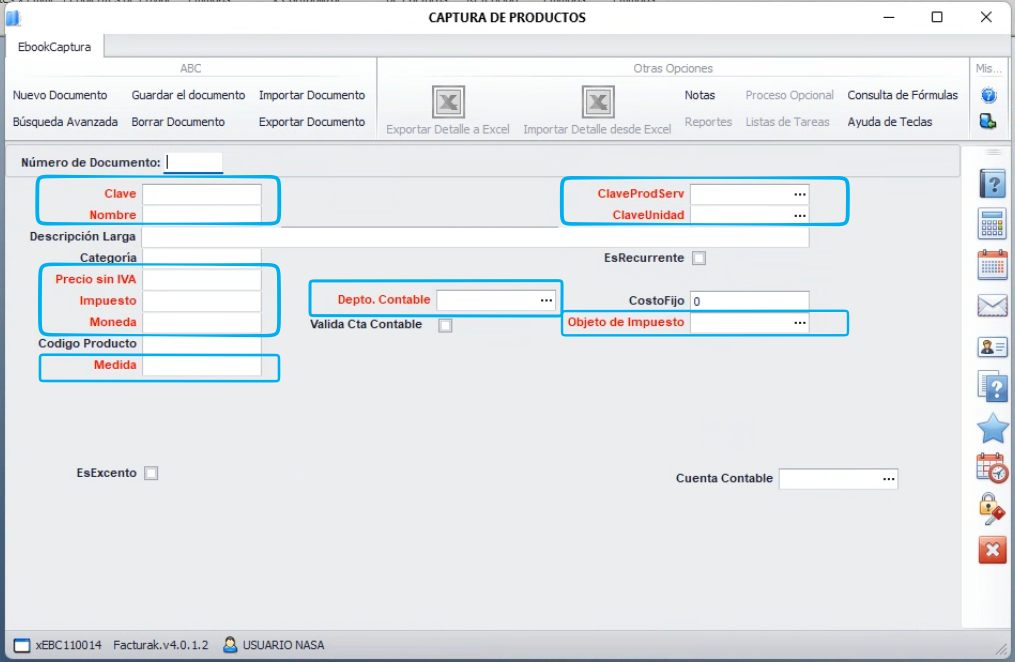The width and height of the screenshot is (1015, 662).
Task: Toggle the Valida Cta Contable checkbox
Action: tap(445, 325)
